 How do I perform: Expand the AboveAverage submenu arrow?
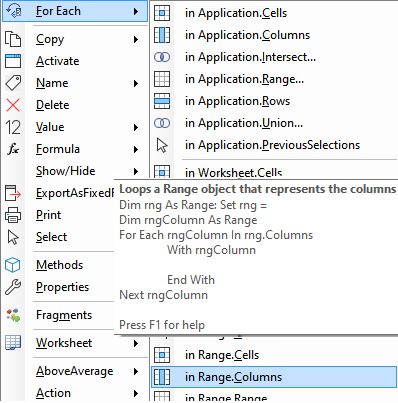pos(136,371)
